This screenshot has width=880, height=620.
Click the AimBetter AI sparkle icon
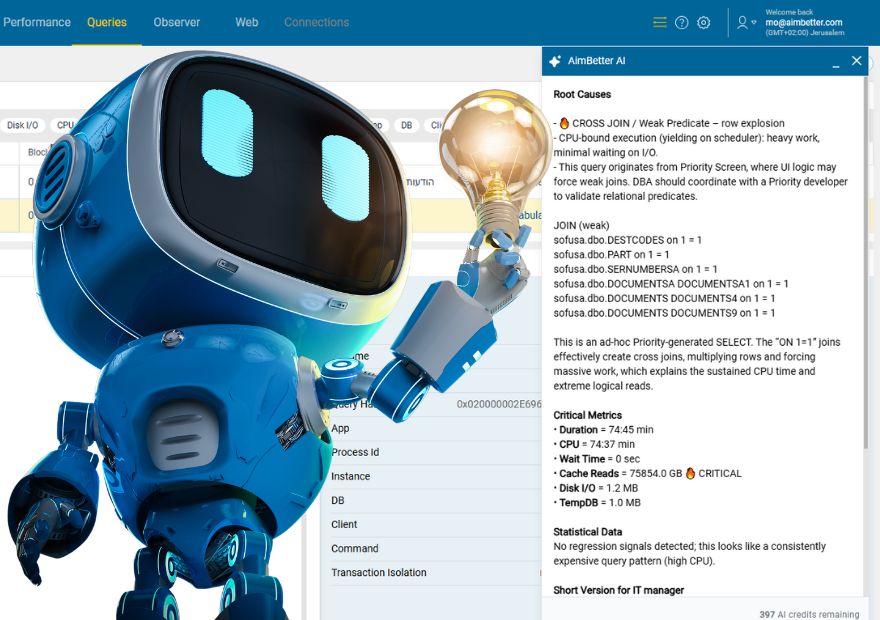[555, 61]
